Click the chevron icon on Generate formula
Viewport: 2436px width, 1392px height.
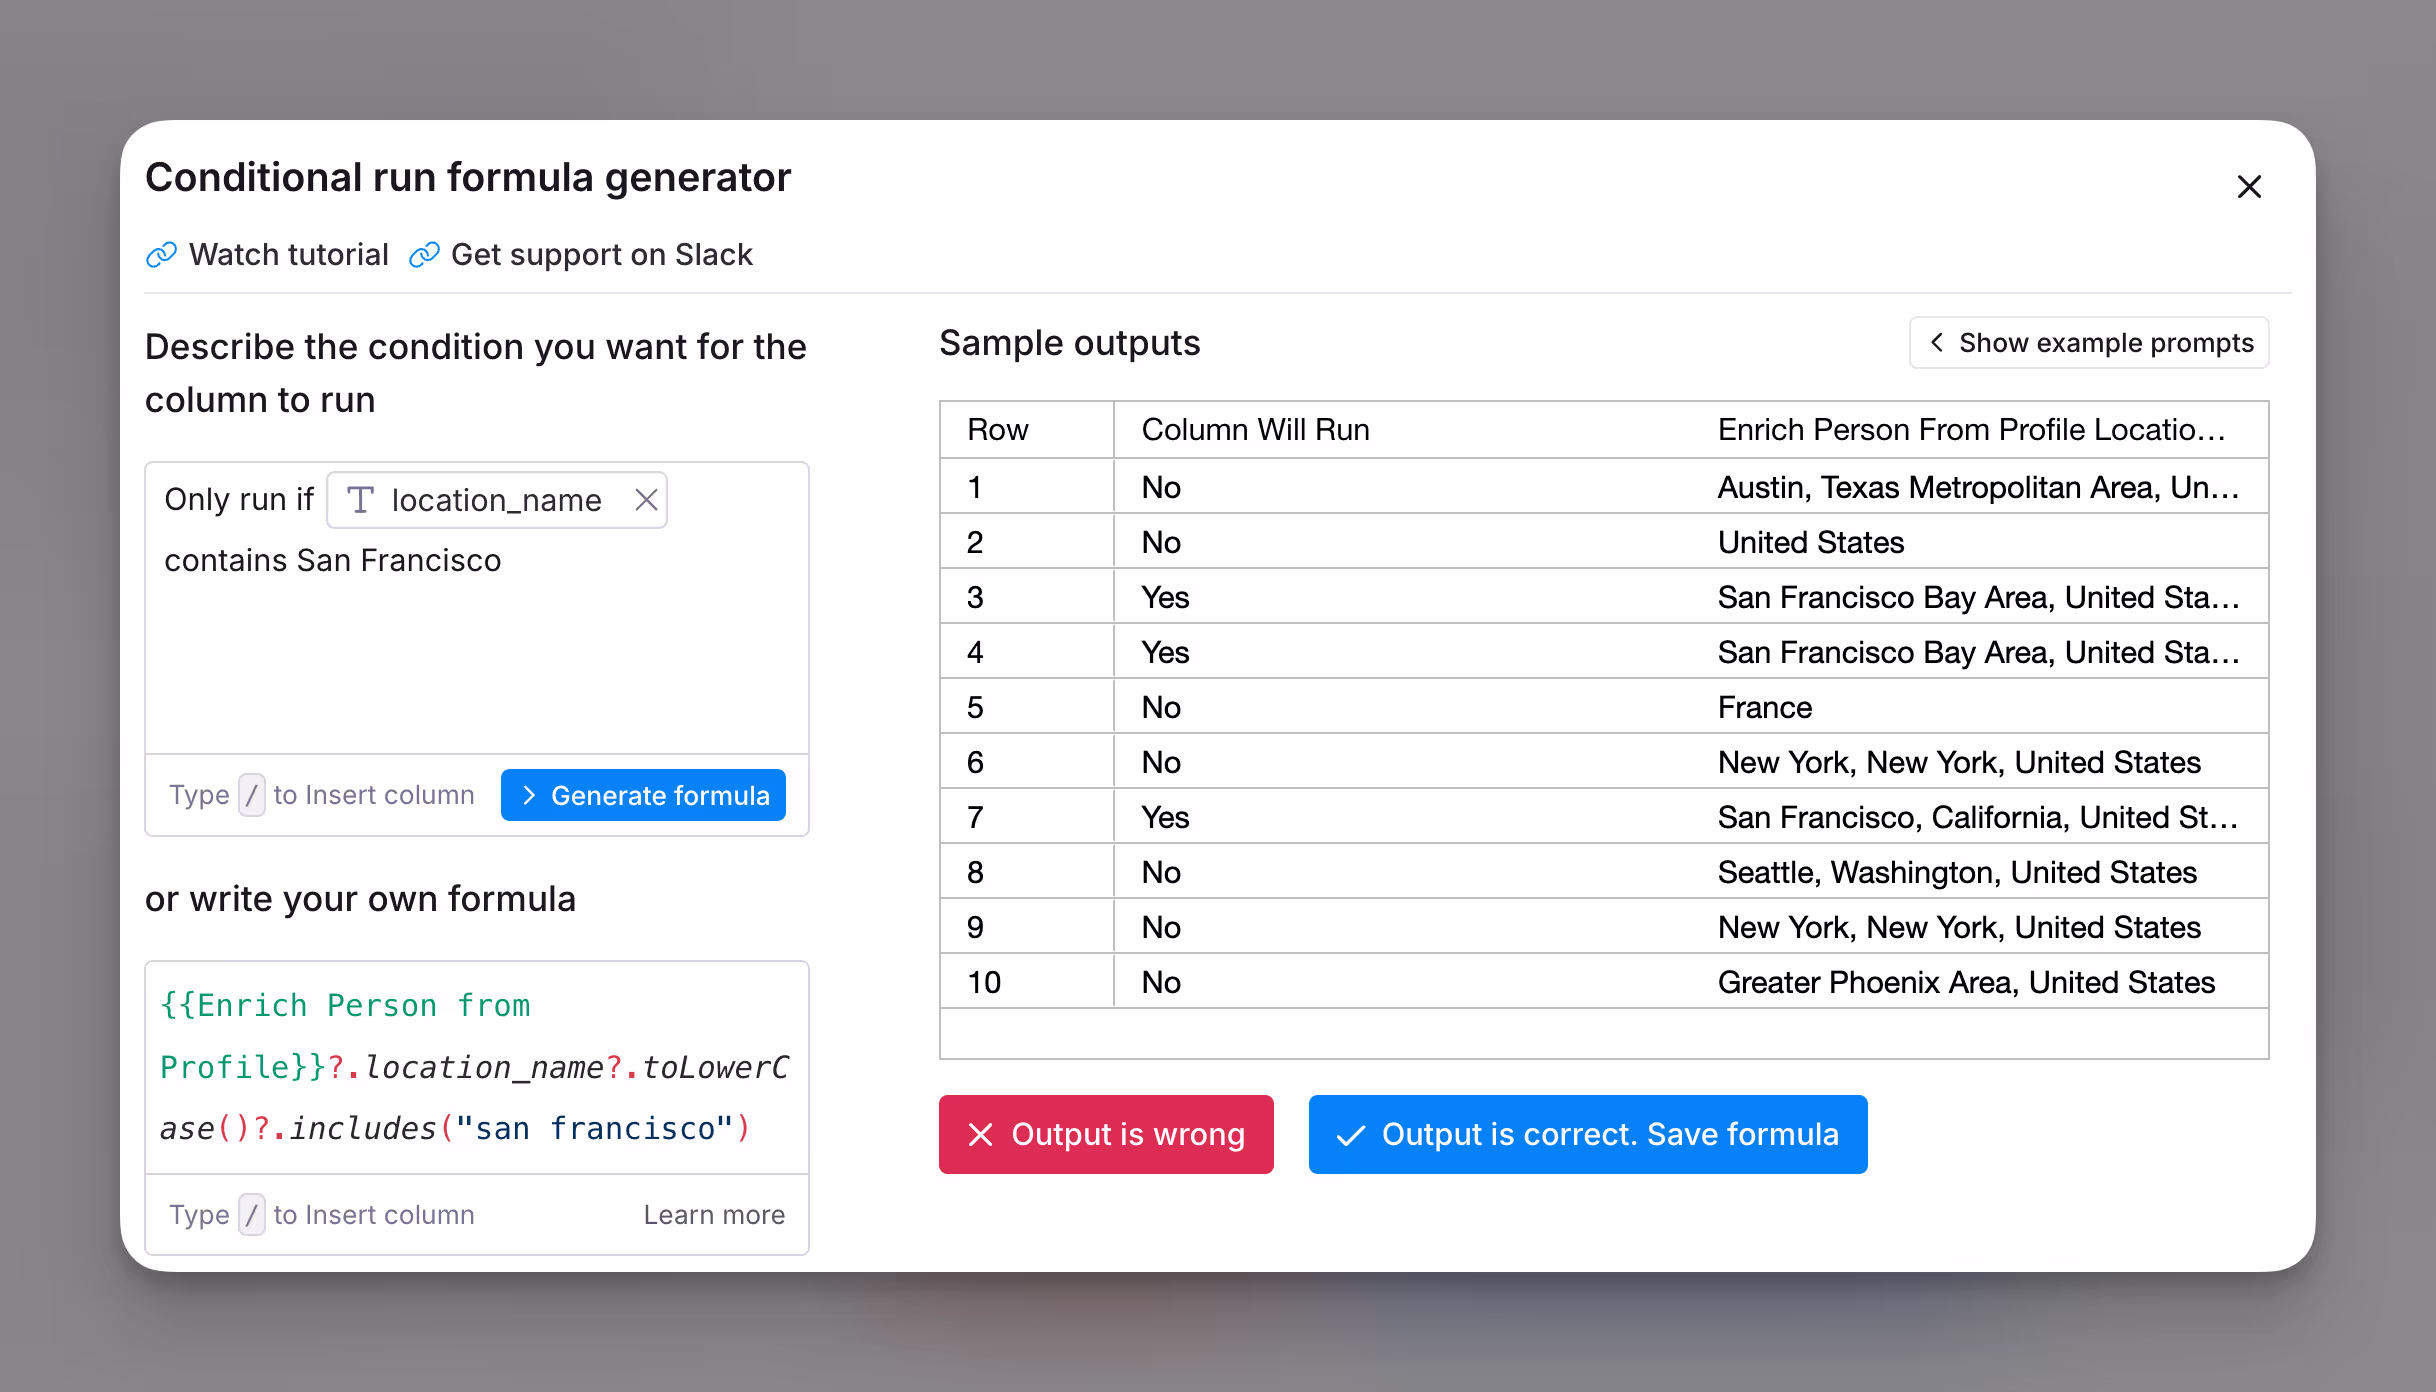(x=530, y=795)
